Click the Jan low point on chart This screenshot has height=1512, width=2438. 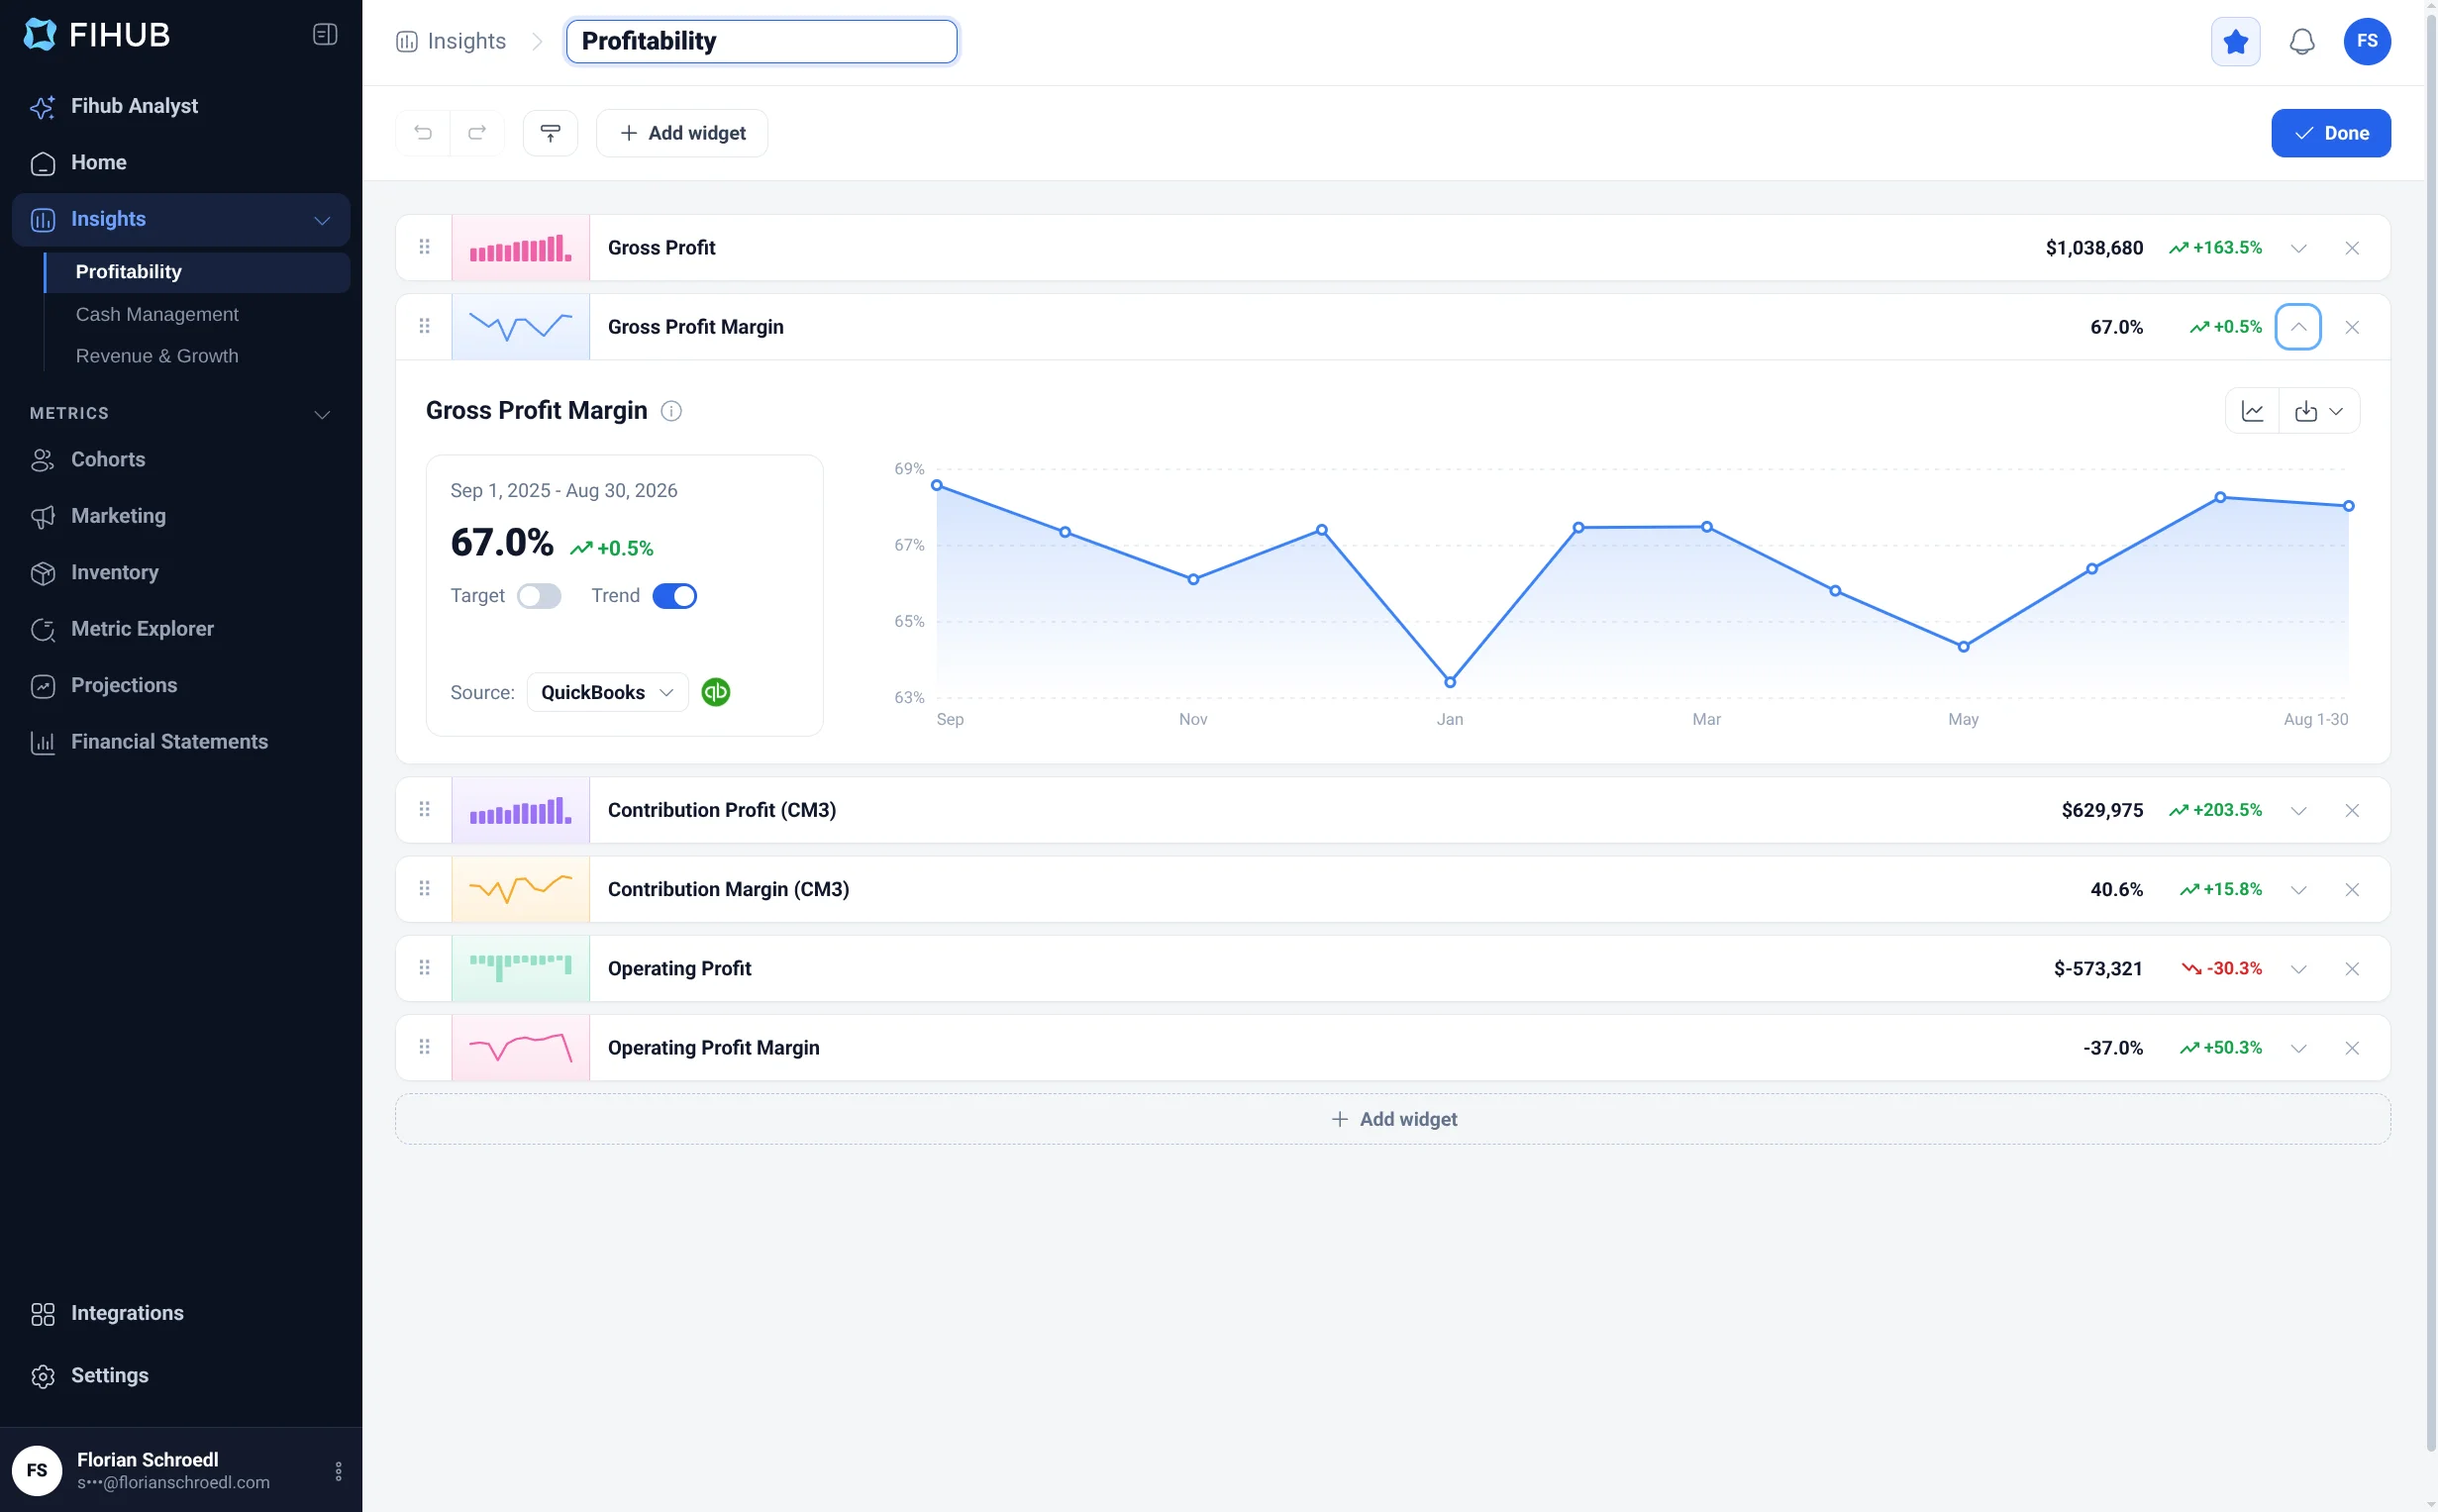1449,682
